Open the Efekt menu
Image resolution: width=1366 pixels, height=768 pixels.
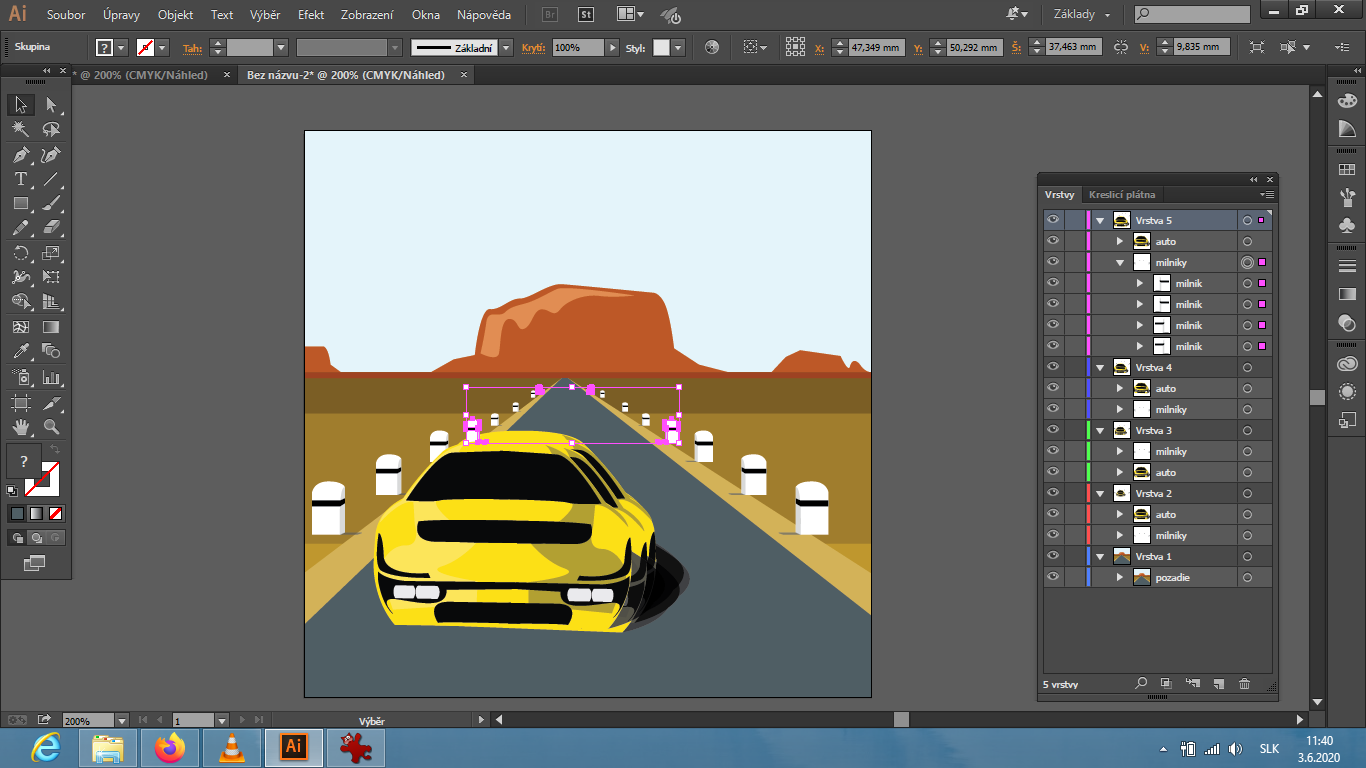point(310,15)
